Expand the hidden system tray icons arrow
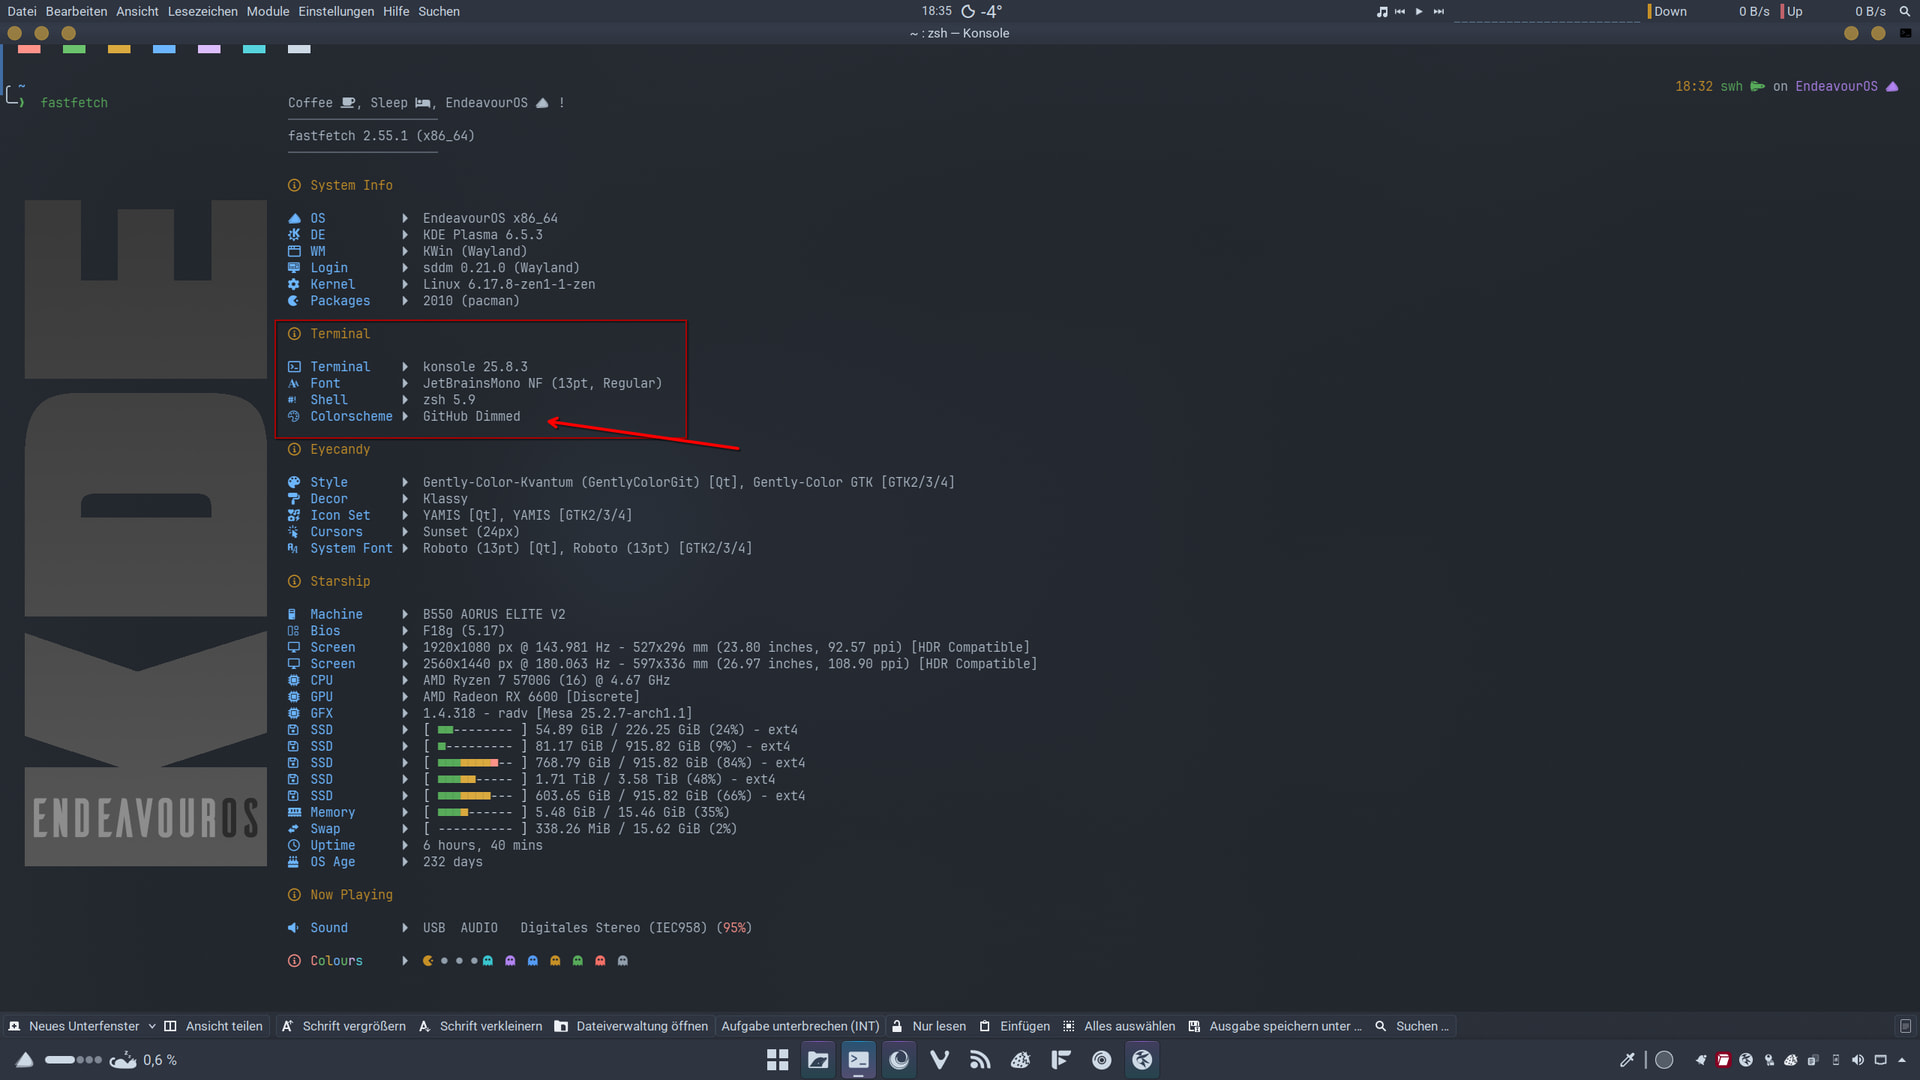The width and height of the screenshot is (1920, 1080). pyautogui.click(x=1902, y=1060)
